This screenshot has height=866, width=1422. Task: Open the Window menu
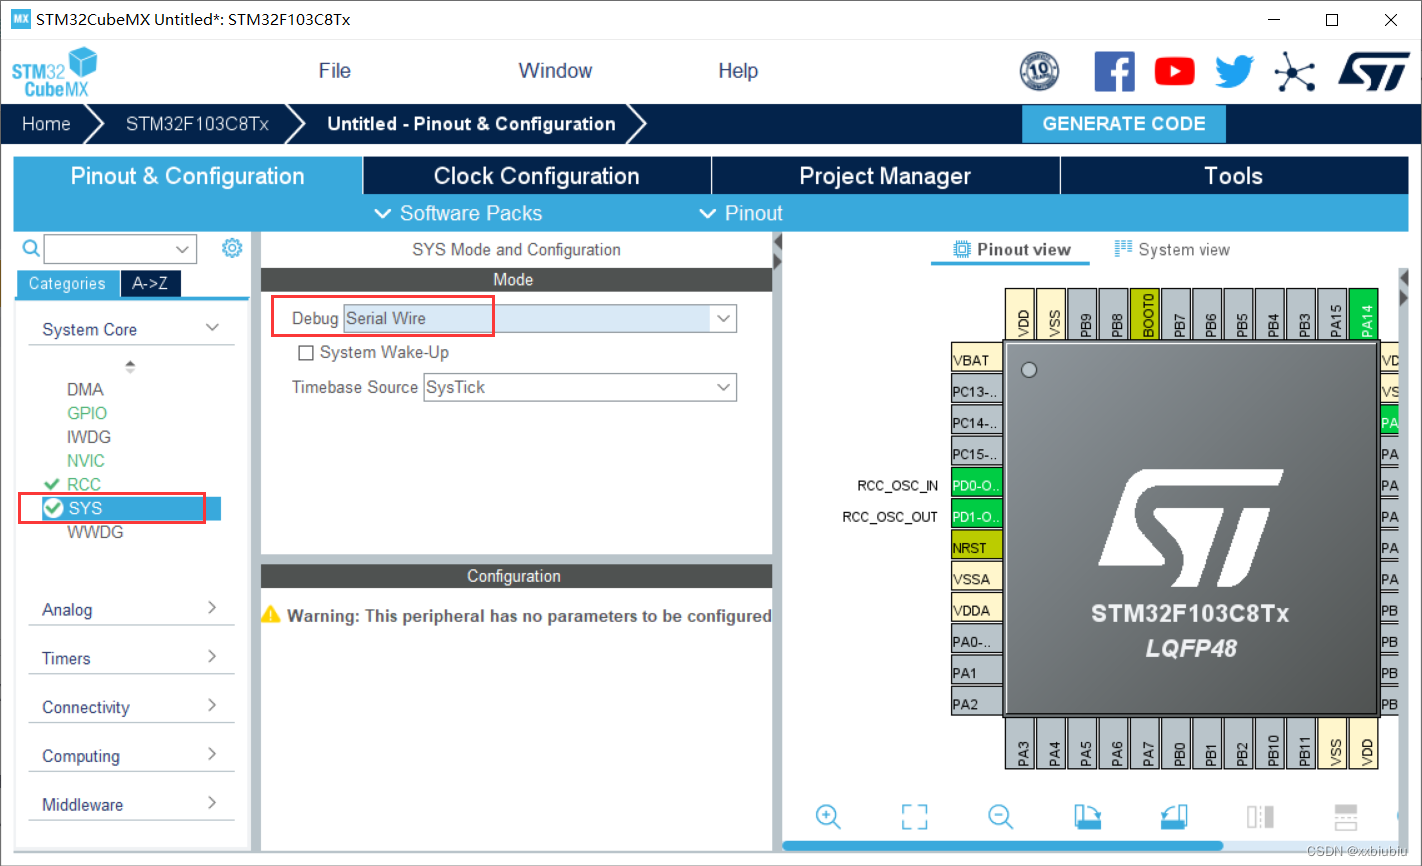(x=555, y=71)
